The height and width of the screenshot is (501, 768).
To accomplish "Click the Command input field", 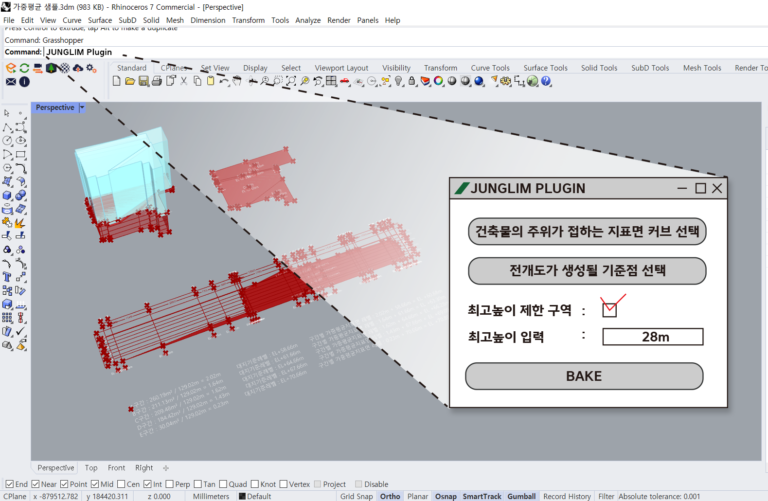I will 406,52.
